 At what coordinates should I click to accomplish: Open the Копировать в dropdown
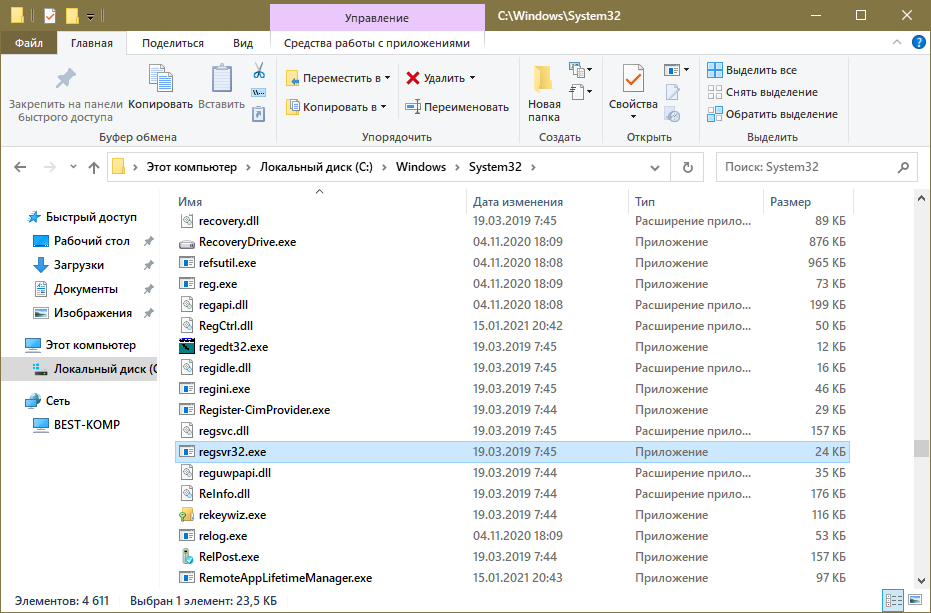(336, 107)
